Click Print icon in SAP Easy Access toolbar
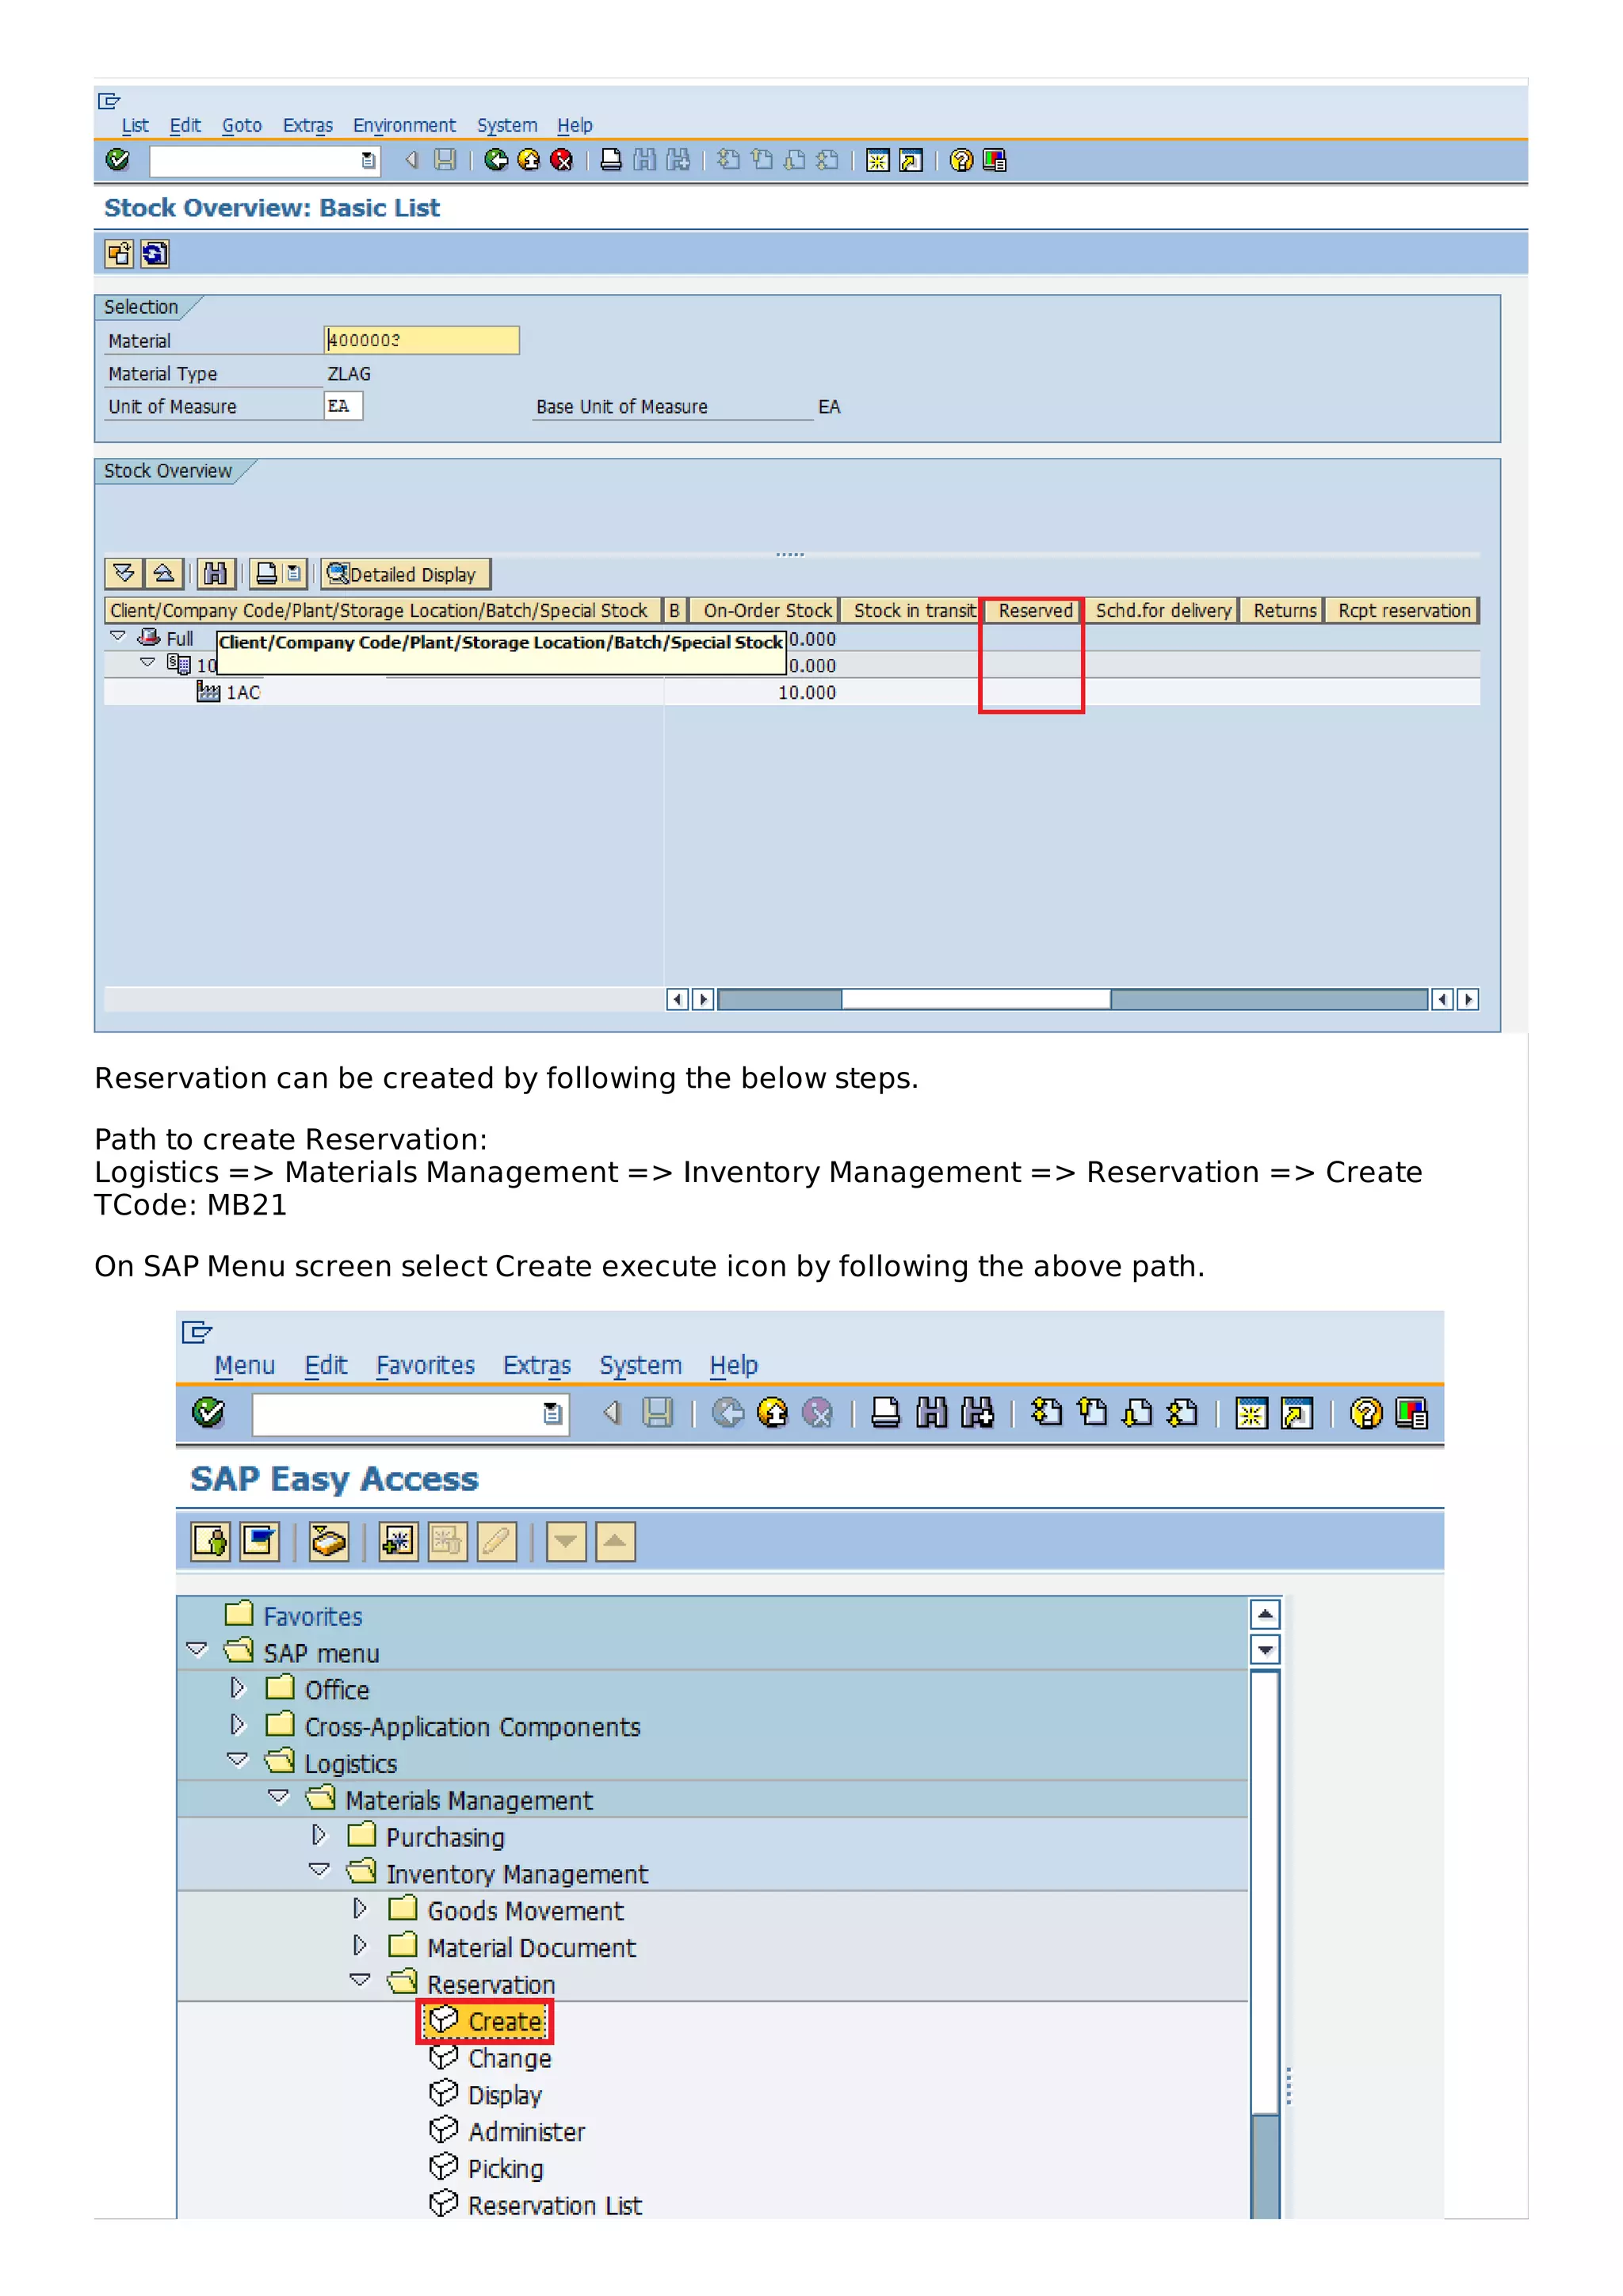The height and width of the screenshot is (2296, 1623). coord(885,1413)
